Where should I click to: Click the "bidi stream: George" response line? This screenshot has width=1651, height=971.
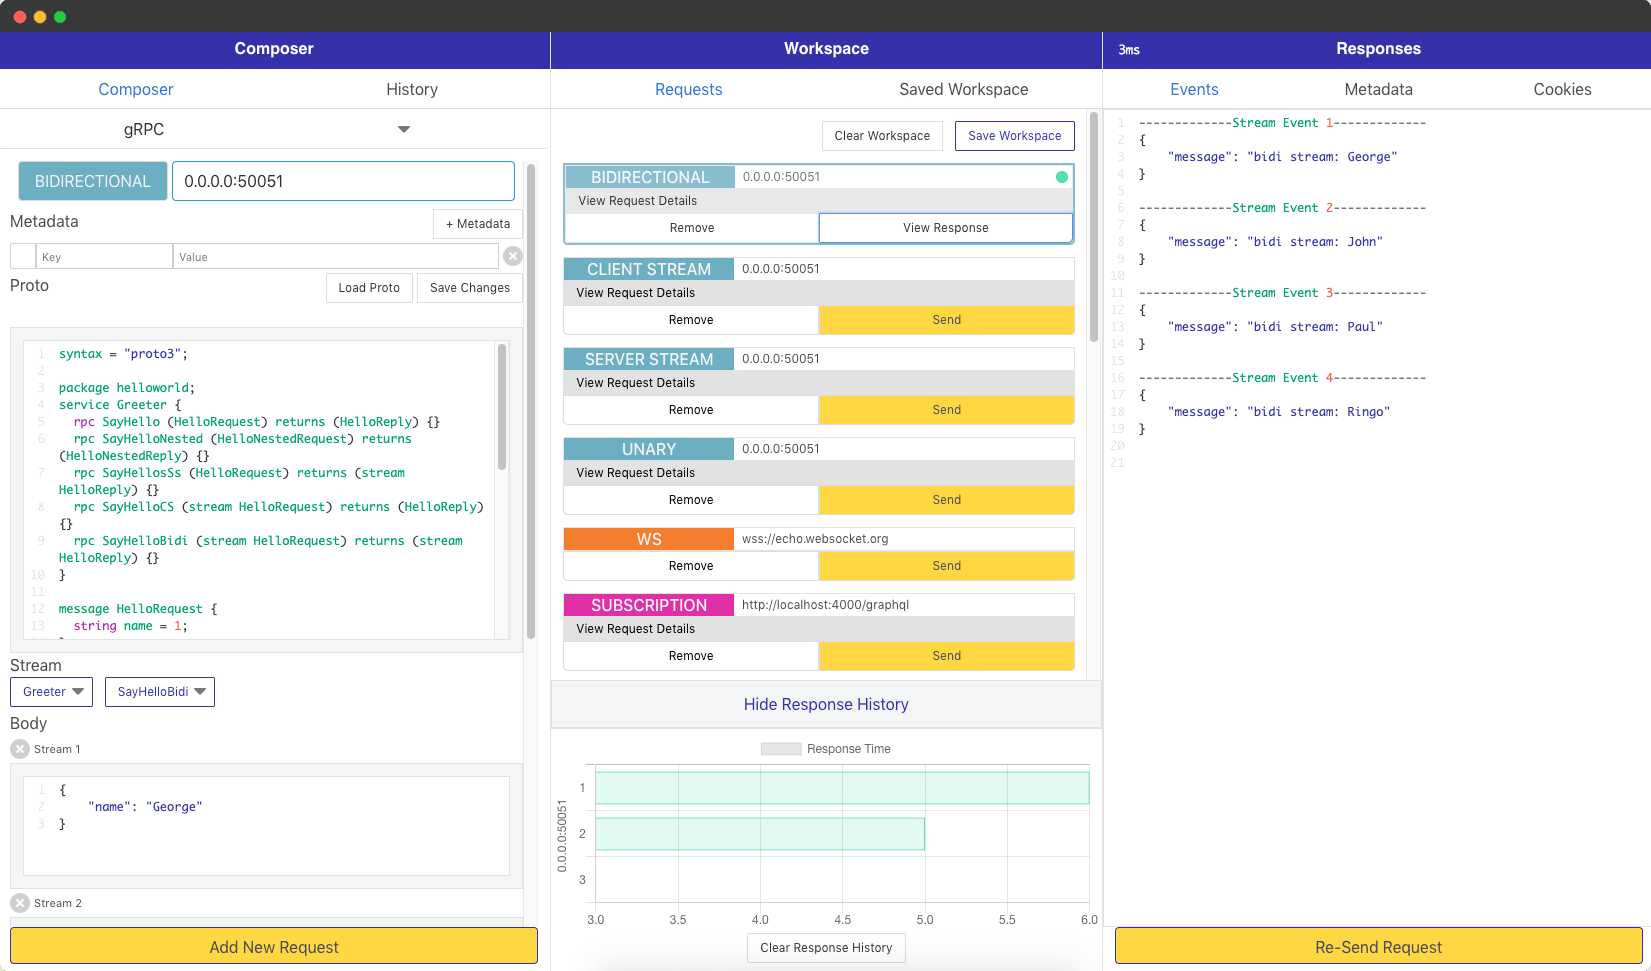[x=1282, y=157]
